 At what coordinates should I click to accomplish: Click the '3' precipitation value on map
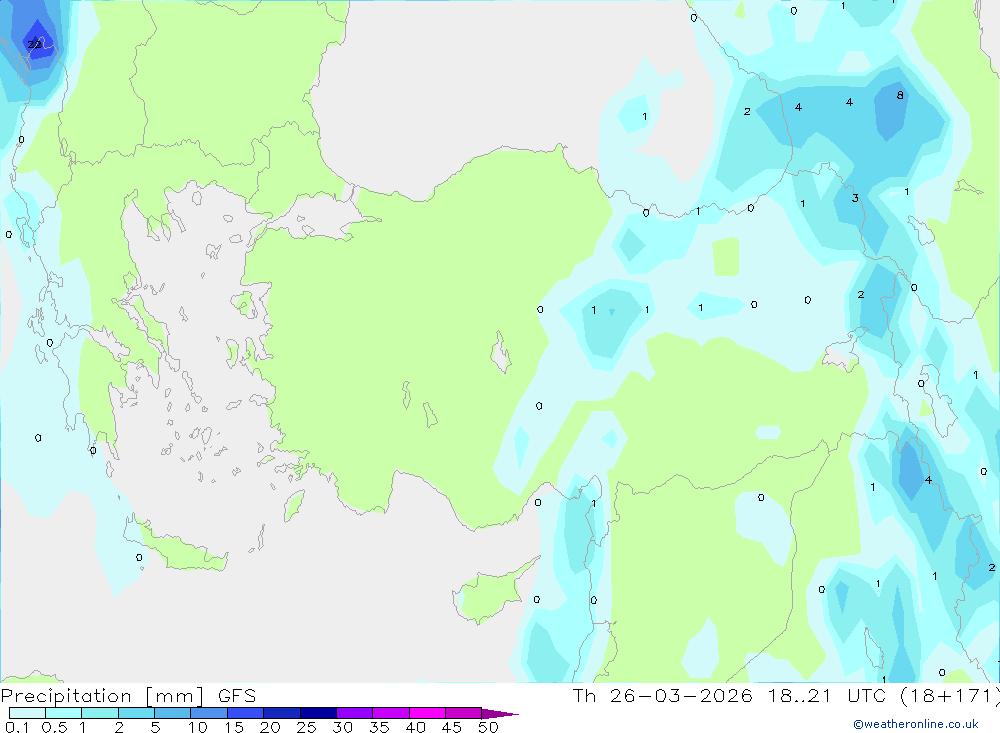pos(855,198)
